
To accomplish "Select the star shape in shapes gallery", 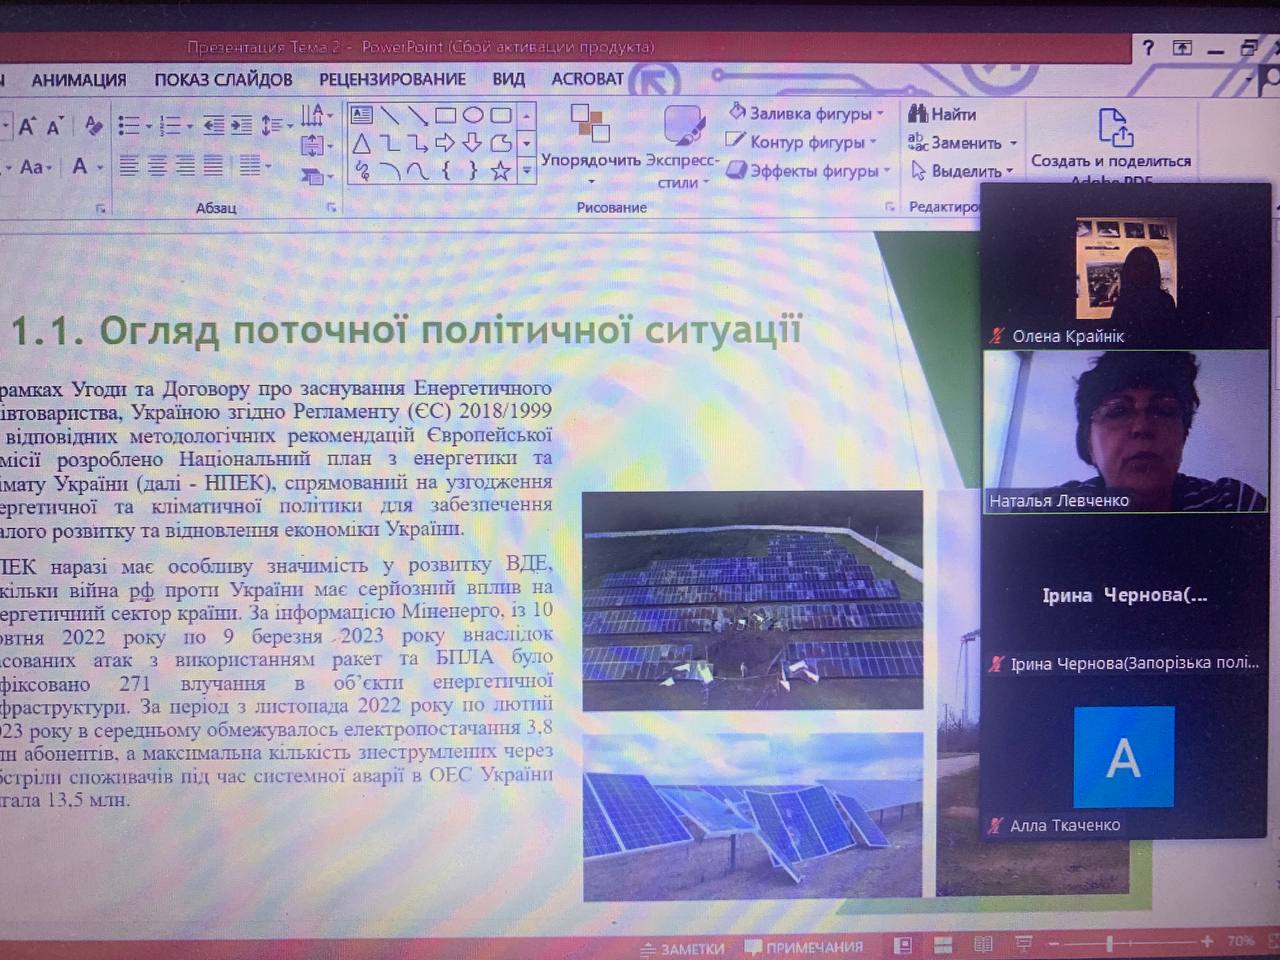I will [x=501, y=172].
